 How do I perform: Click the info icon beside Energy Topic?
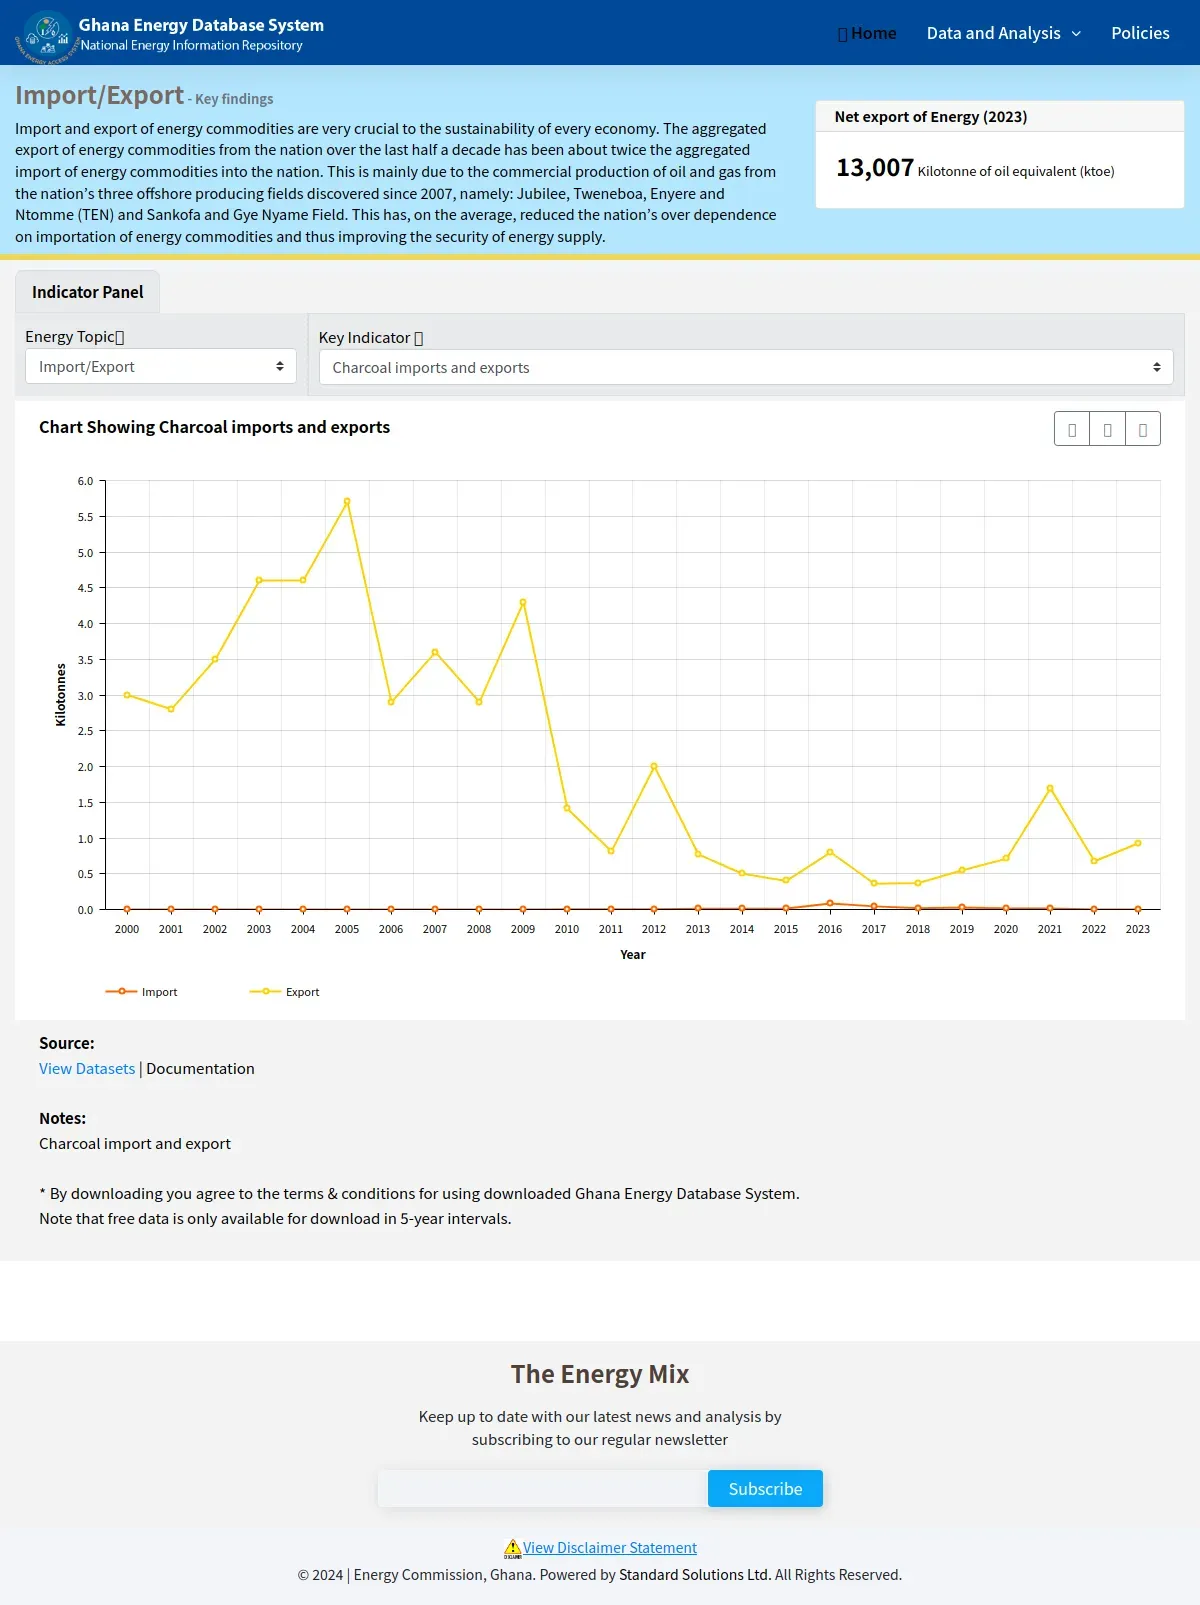click(x=120, y=338)
